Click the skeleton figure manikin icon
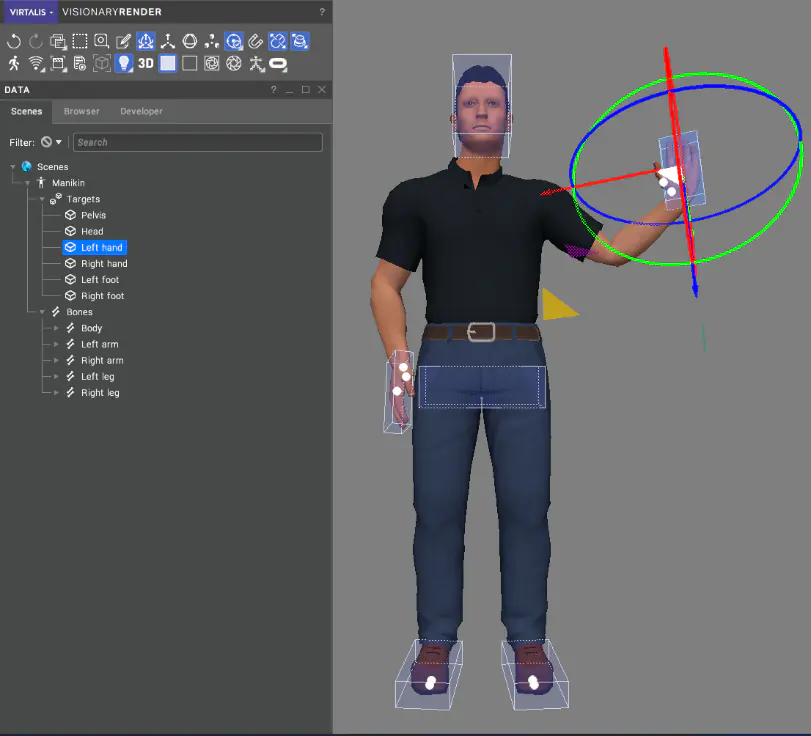Screen dimensions: 811x736 tap(257, 64)
